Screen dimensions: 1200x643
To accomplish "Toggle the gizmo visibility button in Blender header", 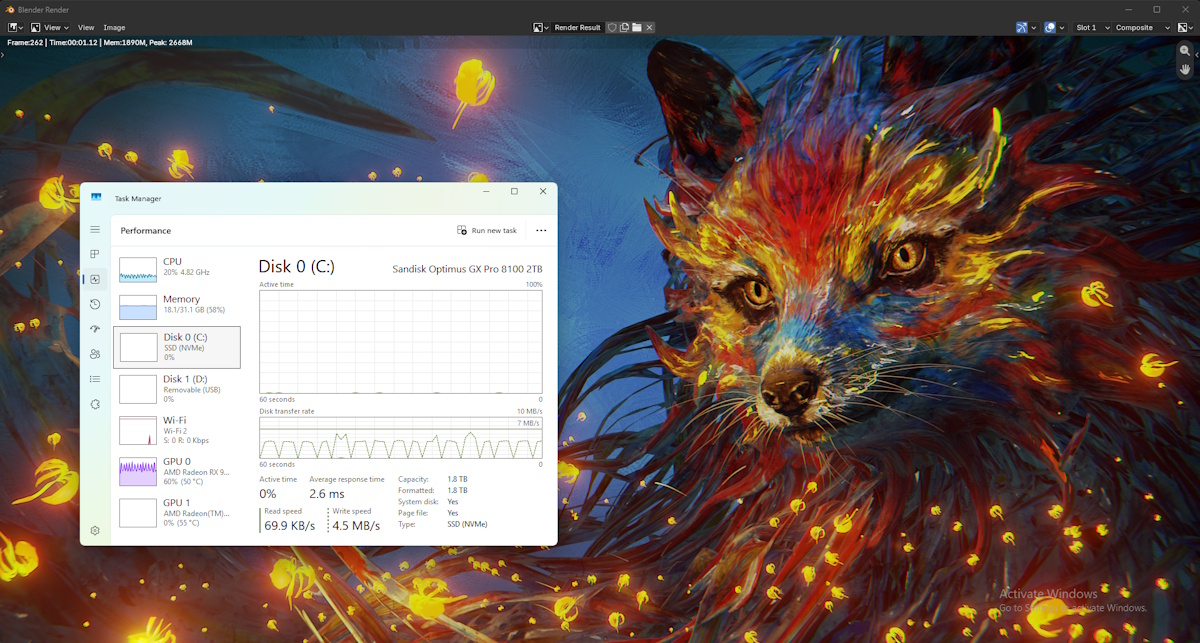I will point(1022,27).
